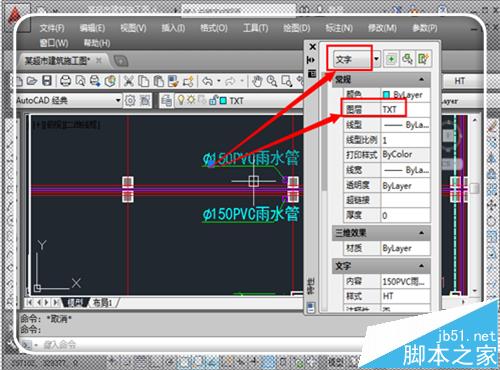The image size is (500, 370).
Task: Open the 视图(V) menu
Action: [133, 28]
